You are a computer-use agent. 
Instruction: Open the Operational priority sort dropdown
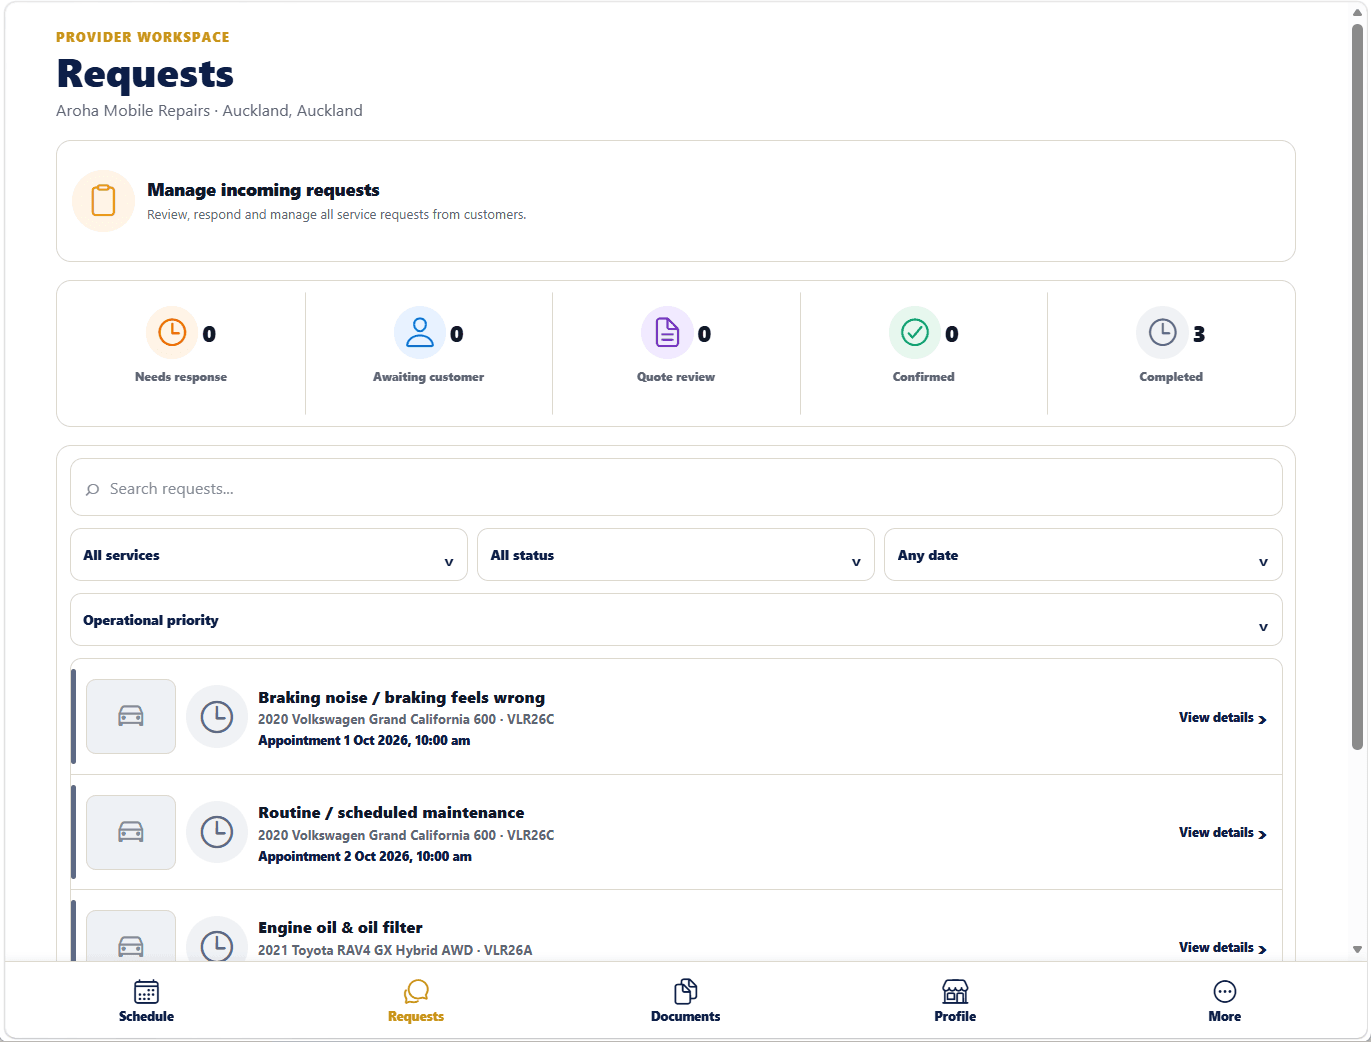click(x=676, y=620)
